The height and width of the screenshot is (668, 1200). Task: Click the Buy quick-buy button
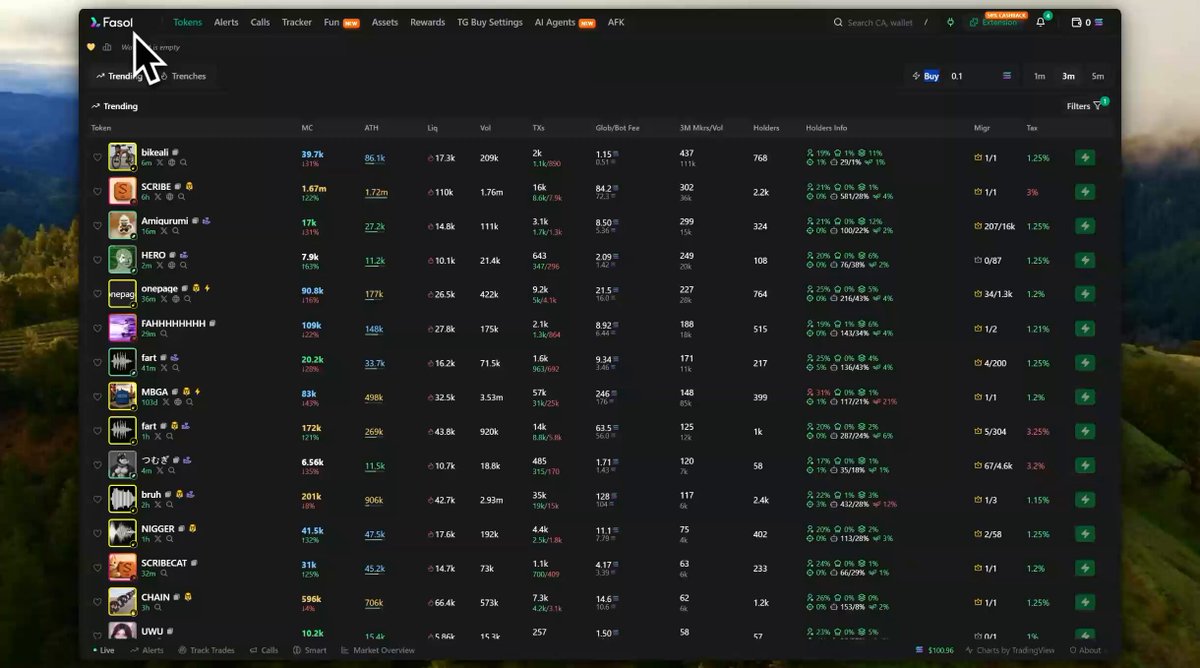point(926,76)
